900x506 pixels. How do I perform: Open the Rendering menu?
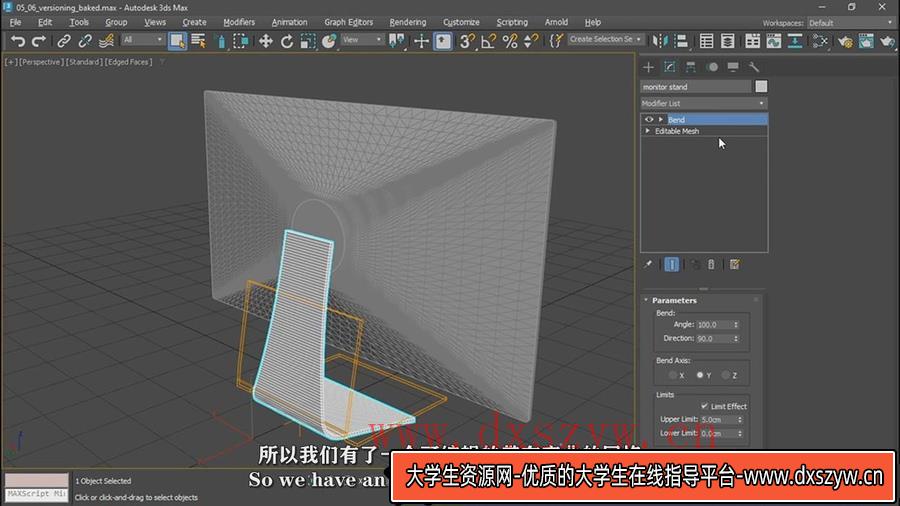click(408, 22)
